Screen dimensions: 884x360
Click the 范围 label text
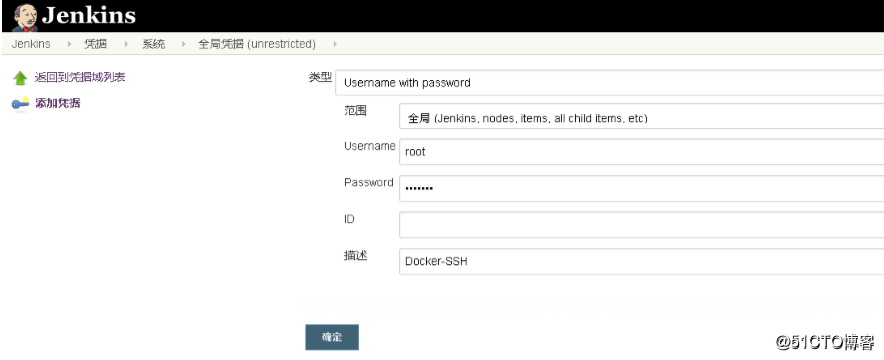pyautogui.click(x=355, y=110)
